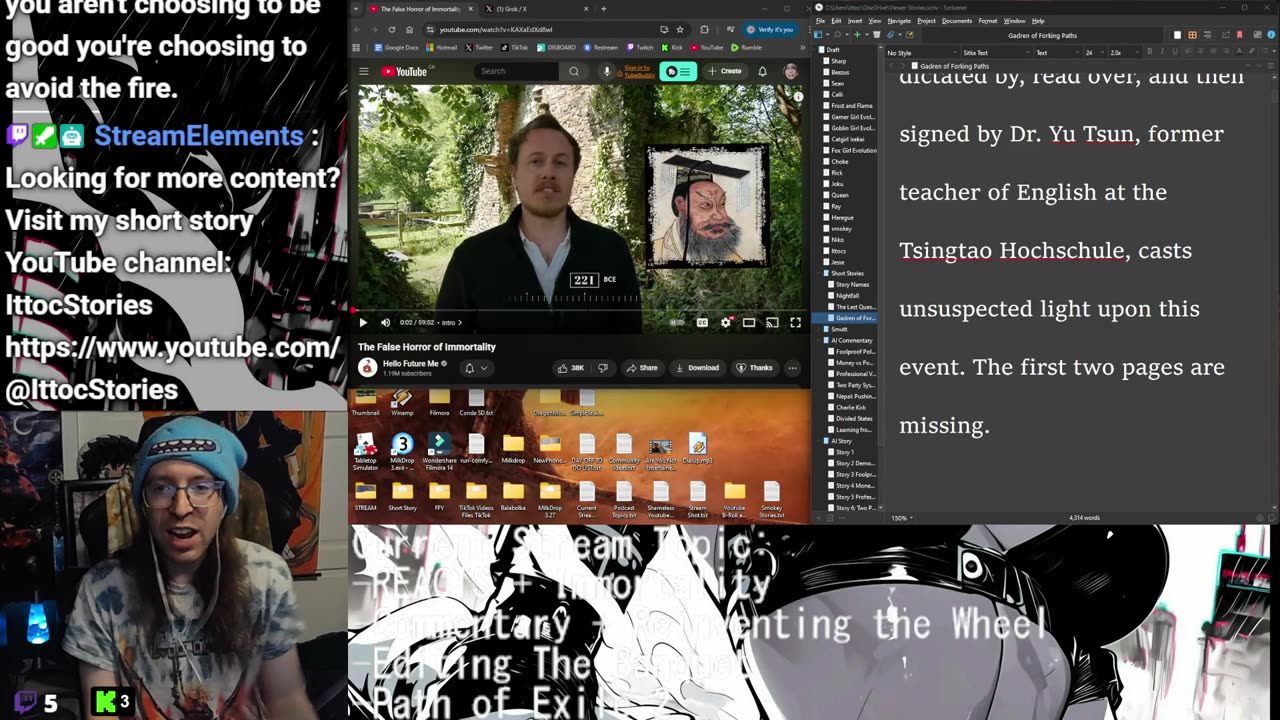Open the Intro chapter list
Screen dimensions: 1280x720
coord(452,323)
